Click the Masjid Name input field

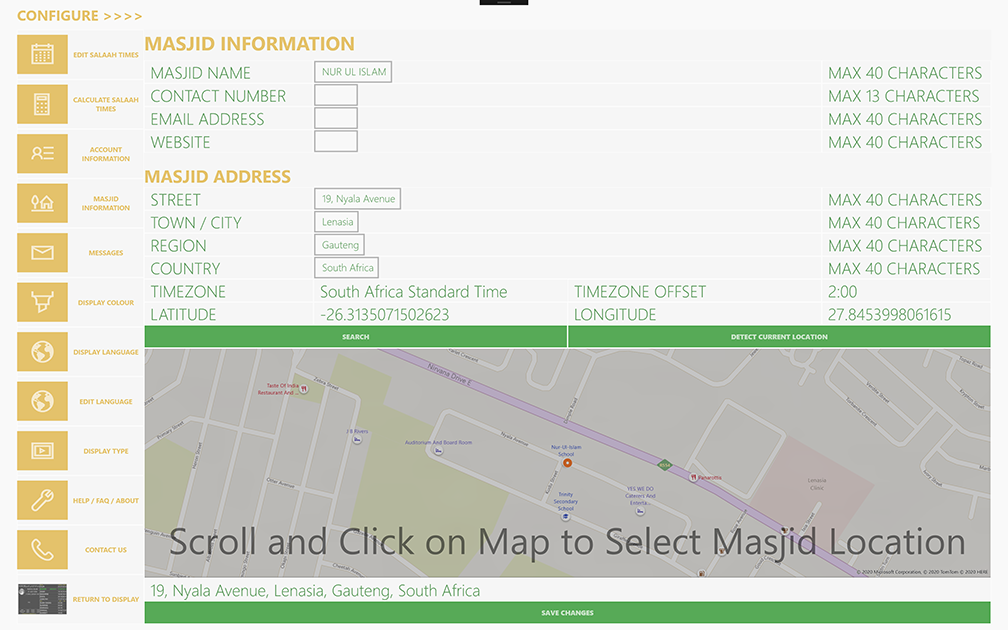tap(352, 73)
